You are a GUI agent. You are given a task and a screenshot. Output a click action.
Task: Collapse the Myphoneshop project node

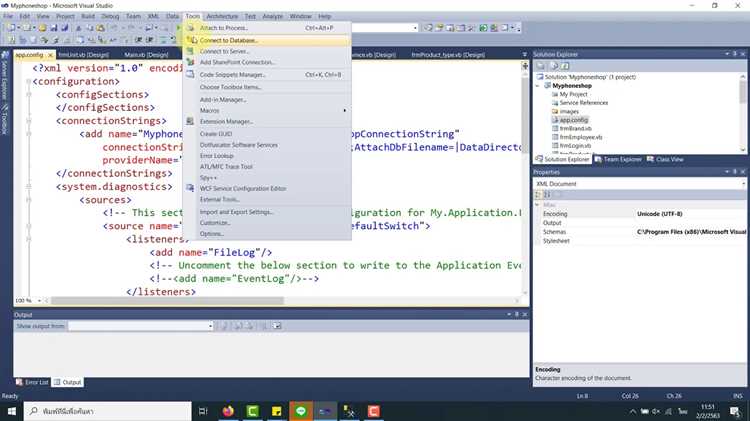pyautogui.click(x=538, y=86)
